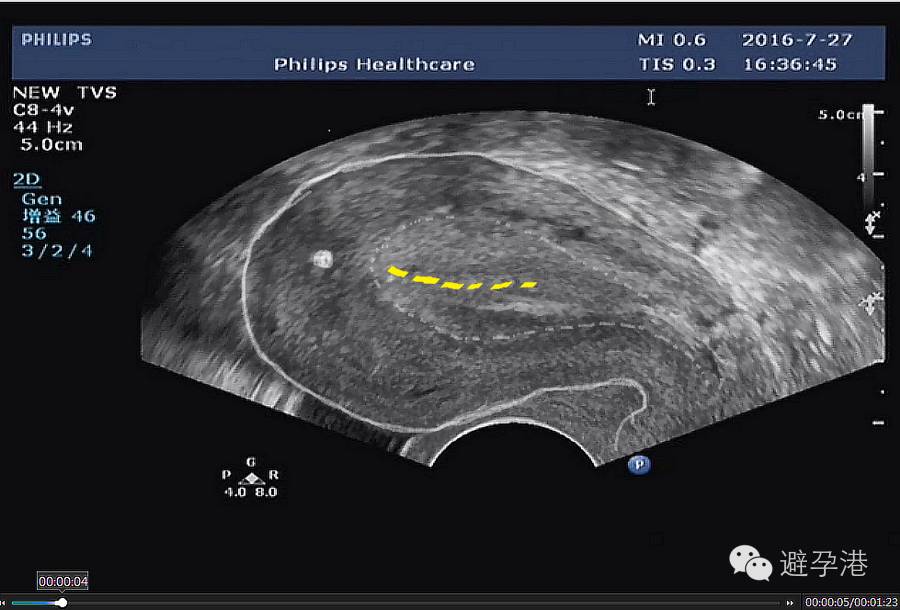Viewport: 900px width, 610px height.
Task: Select the lower focal zone arrow marker
Action: click(x=871, y=302)
